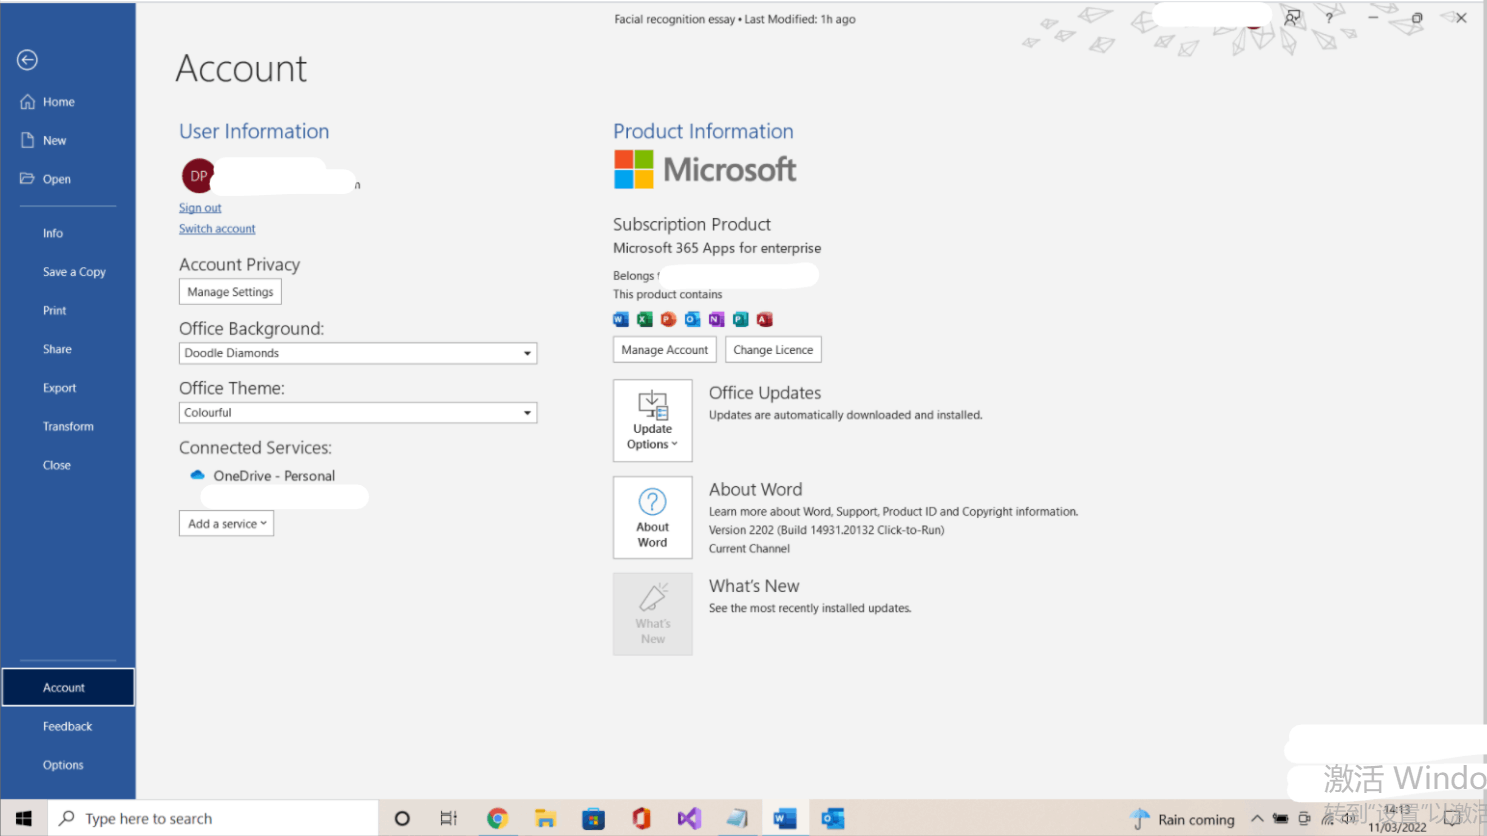Click the Switch account link
The image size is (1487, 836).
tap(217, 229)
